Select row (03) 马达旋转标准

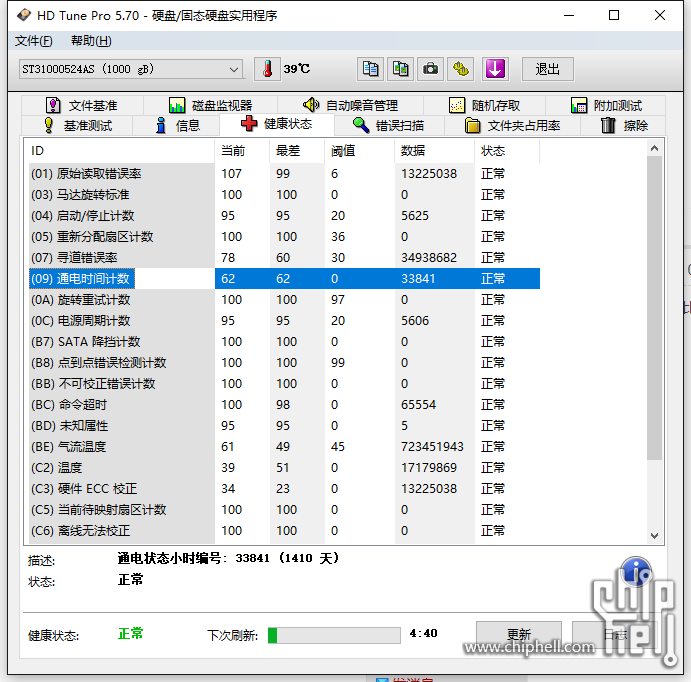click(285, 195)
